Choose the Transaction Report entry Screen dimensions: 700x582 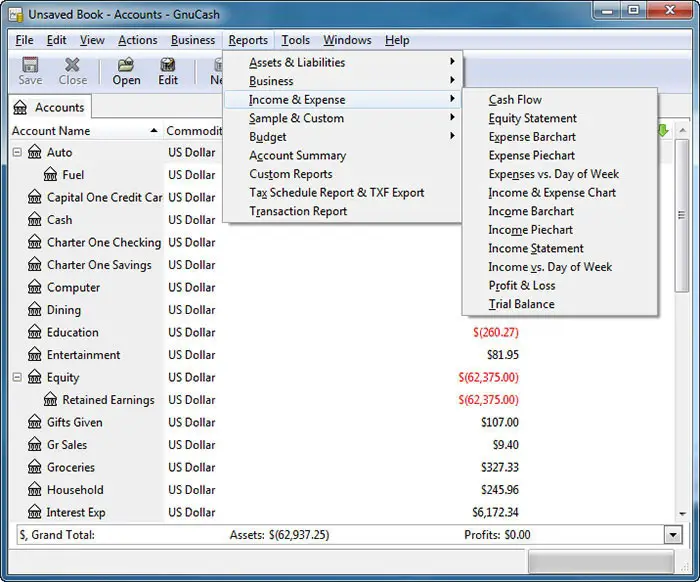tap(343, 211)
